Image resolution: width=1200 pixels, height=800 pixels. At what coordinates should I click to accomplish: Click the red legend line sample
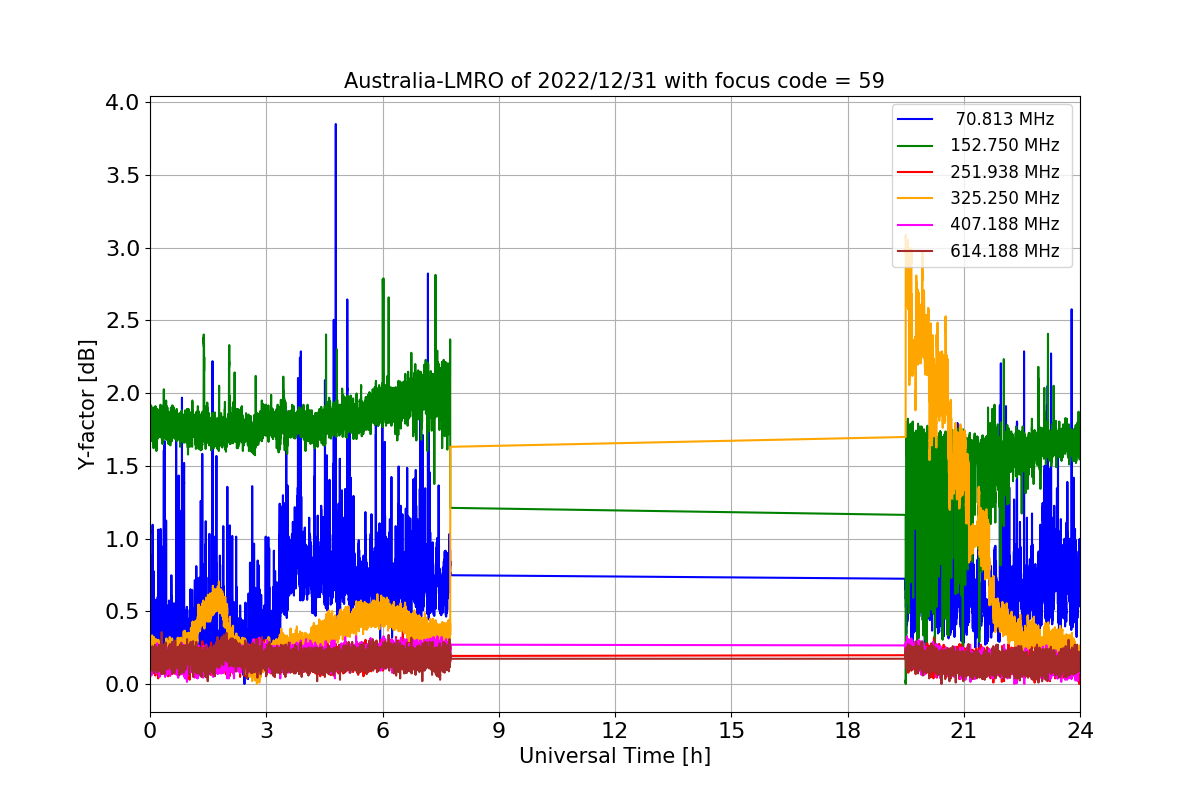[917, 173]
